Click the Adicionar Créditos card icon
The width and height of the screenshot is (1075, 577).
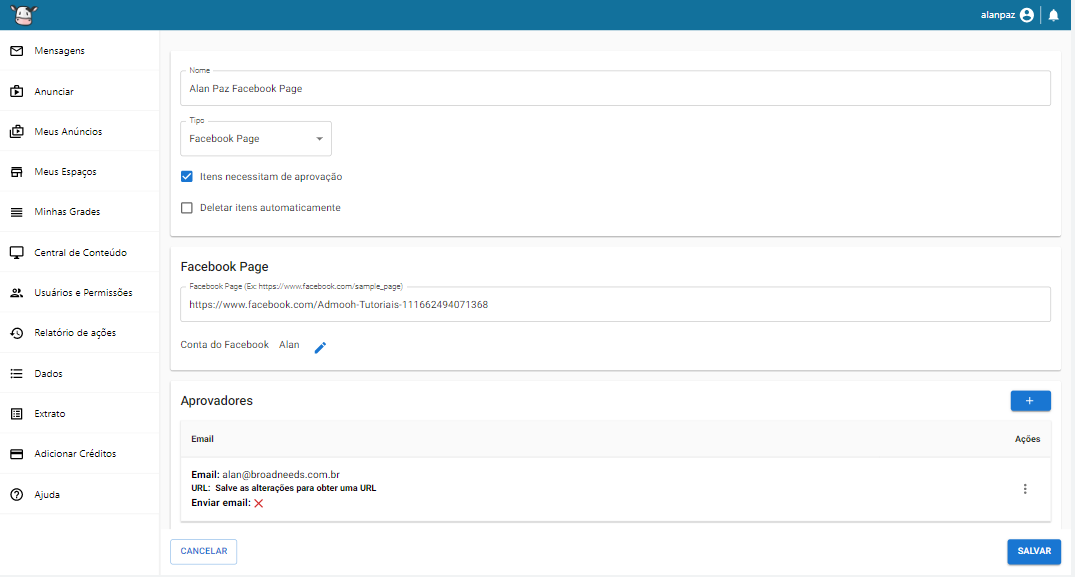(16, 454)
